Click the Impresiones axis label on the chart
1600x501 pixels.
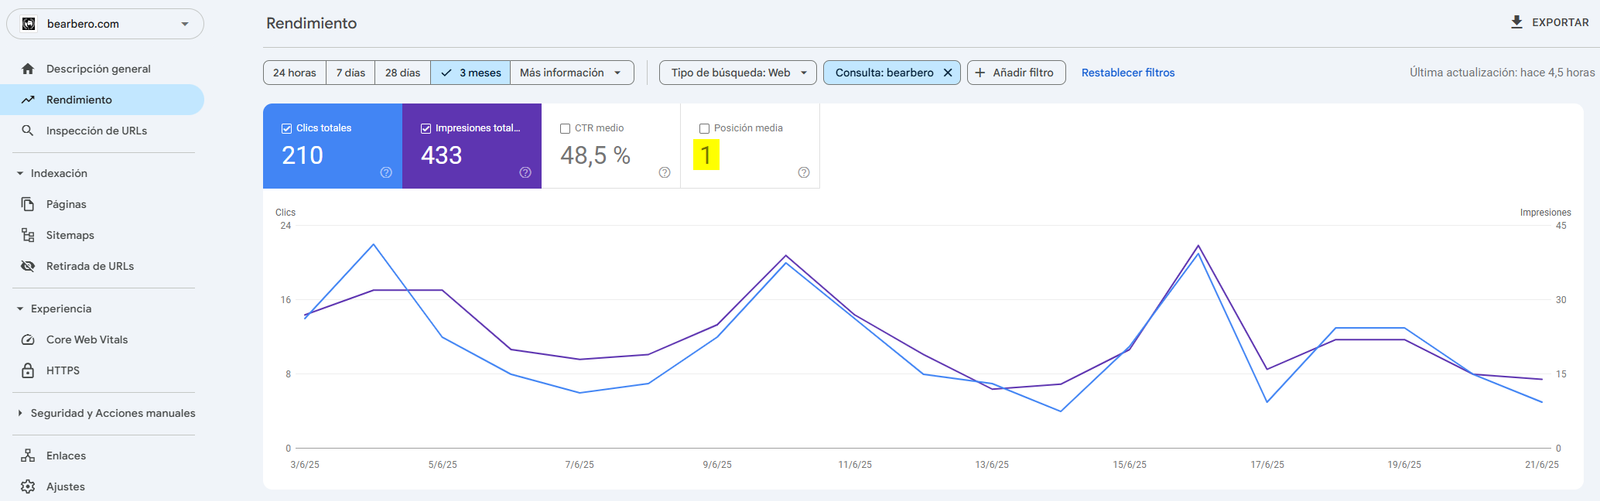point(1545,213)
